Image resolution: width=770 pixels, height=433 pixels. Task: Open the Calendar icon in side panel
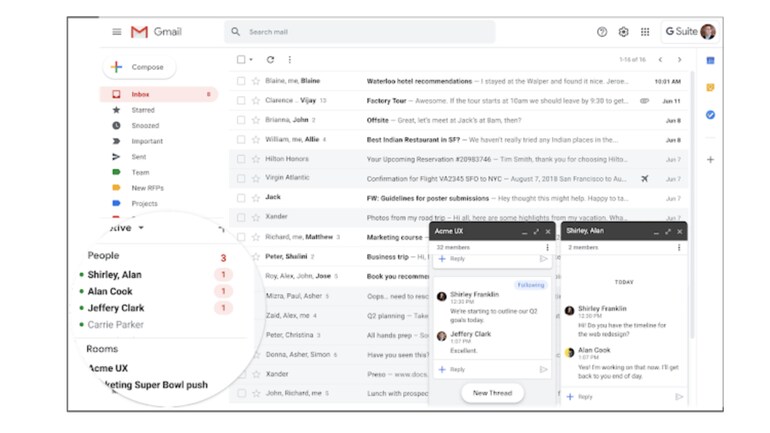click(710, 61)
